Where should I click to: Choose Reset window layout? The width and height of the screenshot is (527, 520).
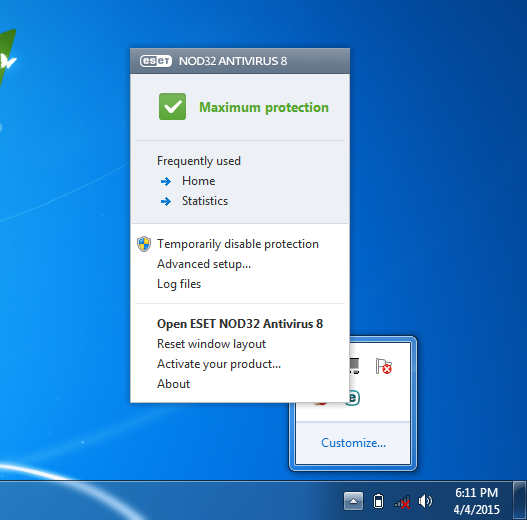click(211, 344)
